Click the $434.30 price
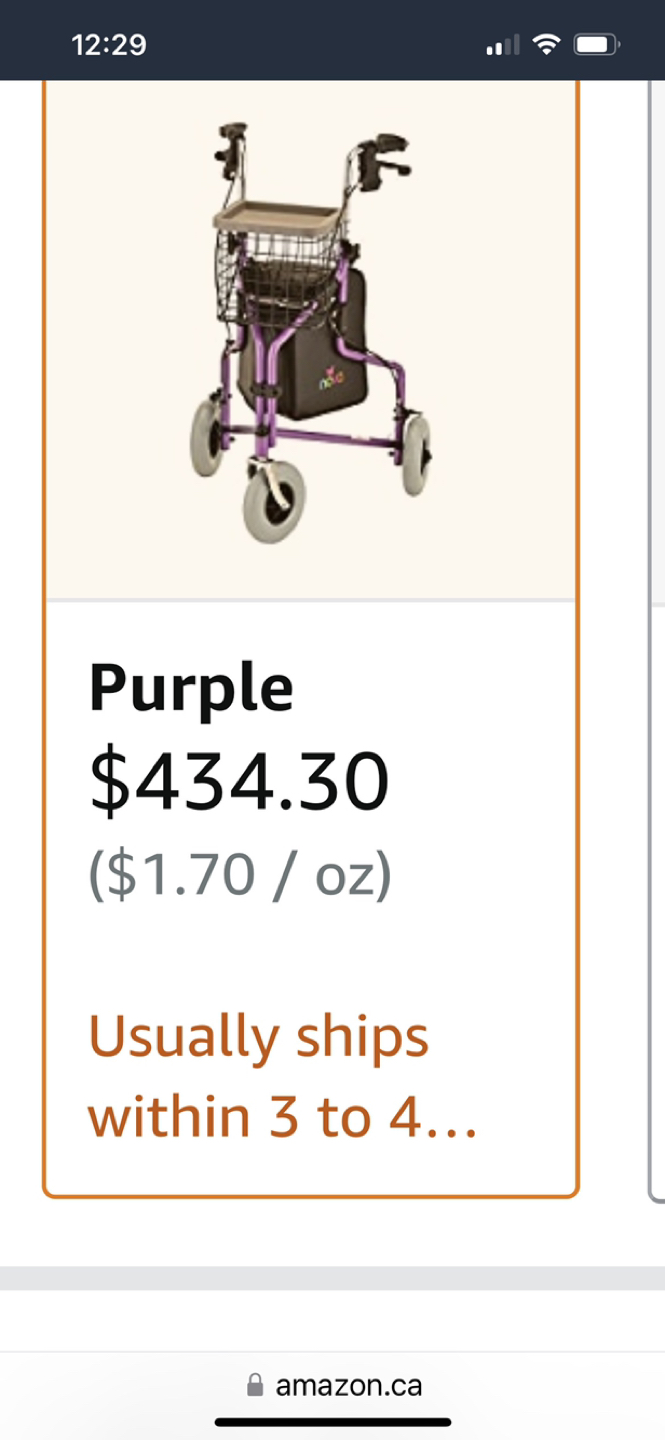The image size is (665, 1440). point(239,782)
